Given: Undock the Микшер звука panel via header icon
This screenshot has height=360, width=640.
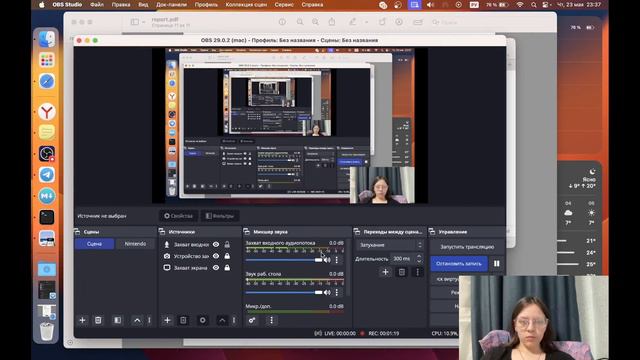Looking at the screenshot, I should (x=247, y=231).
